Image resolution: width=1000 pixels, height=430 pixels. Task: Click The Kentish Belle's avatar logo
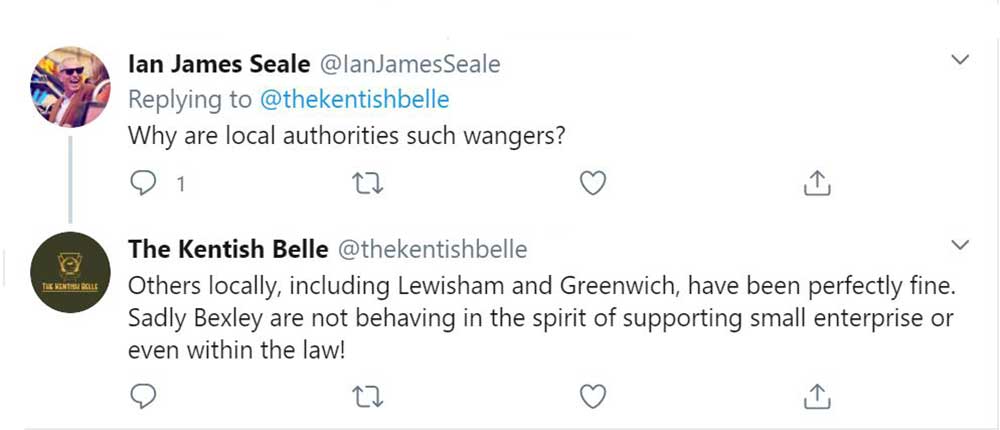[71, 273]
